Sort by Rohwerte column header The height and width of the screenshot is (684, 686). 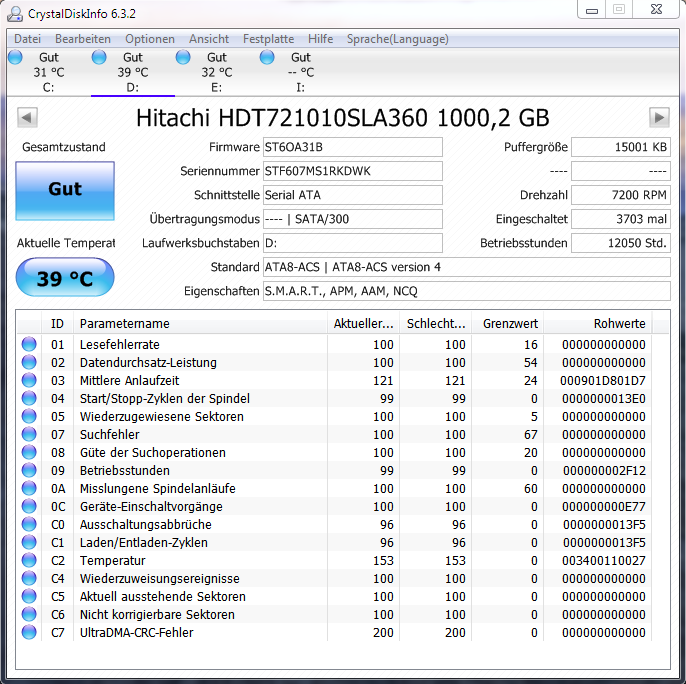click(x=598, y=323)
